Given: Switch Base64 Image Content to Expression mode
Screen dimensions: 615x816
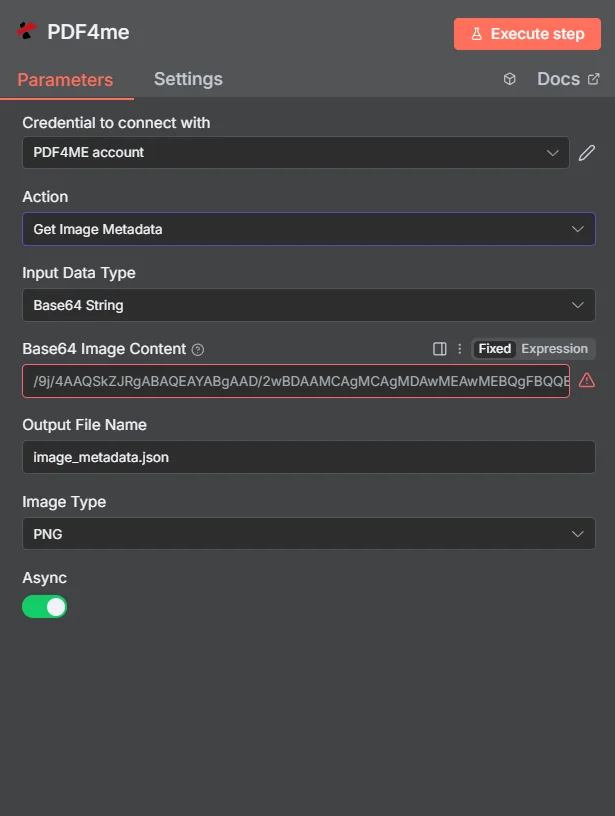Looking at the screenshot, I should click(x=555, y=349).
